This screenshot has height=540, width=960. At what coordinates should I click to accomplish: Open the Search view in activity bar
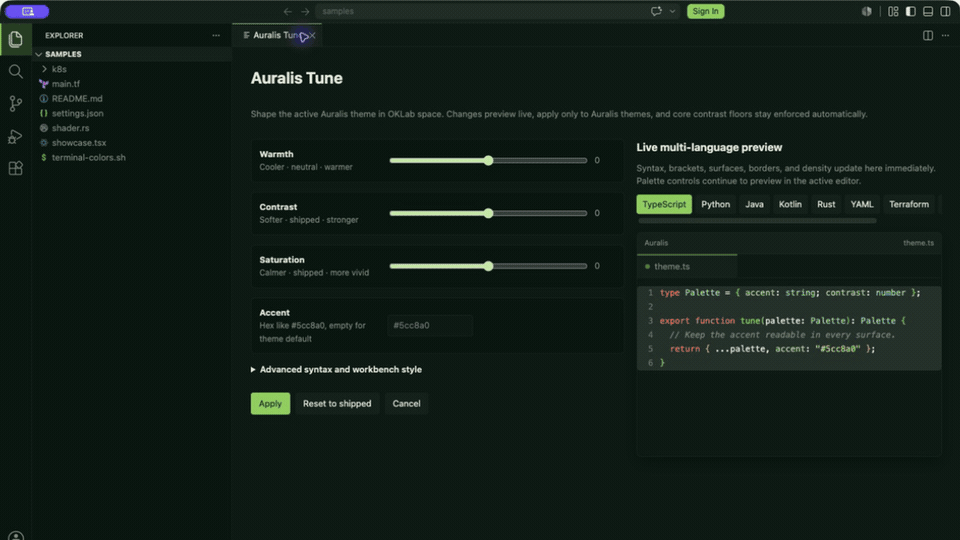pos(15,72)
